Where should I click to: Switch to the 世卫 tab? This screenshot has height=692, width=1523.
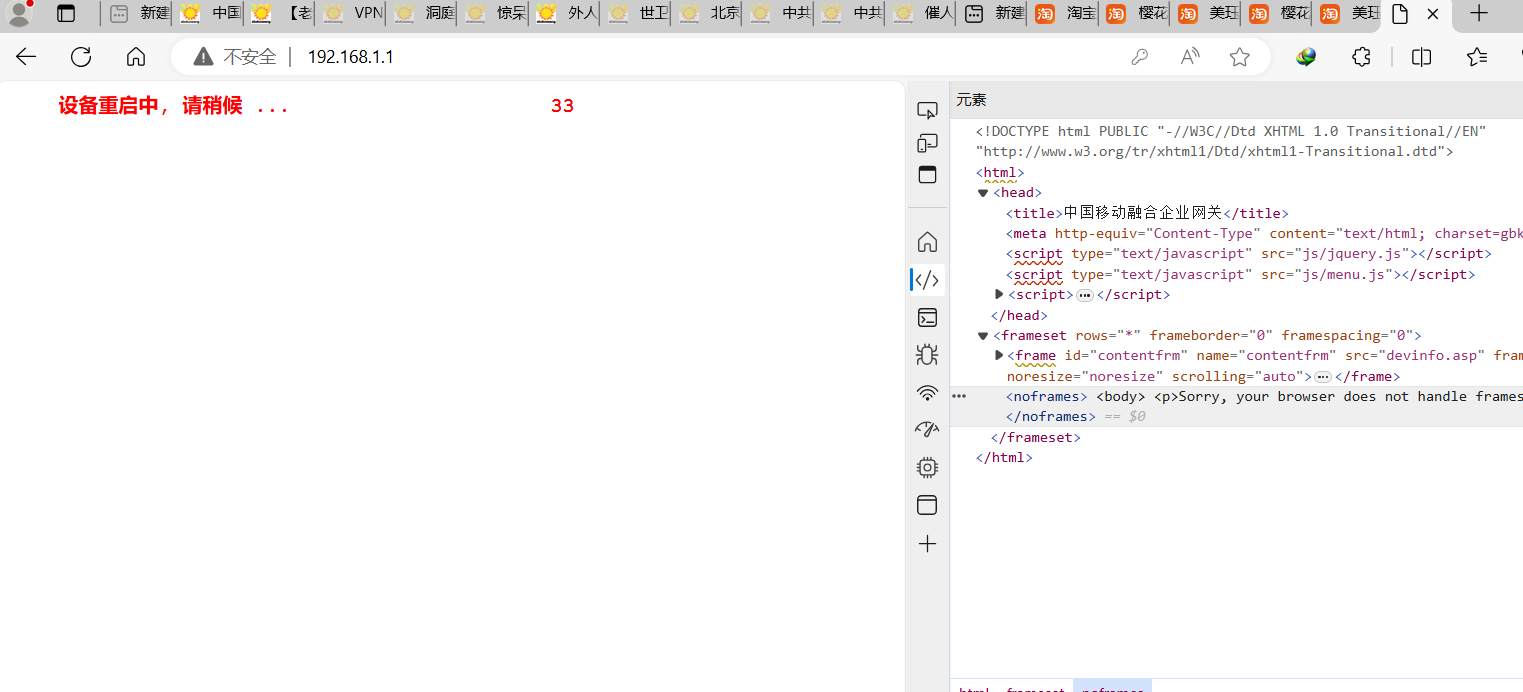point(638,14)
